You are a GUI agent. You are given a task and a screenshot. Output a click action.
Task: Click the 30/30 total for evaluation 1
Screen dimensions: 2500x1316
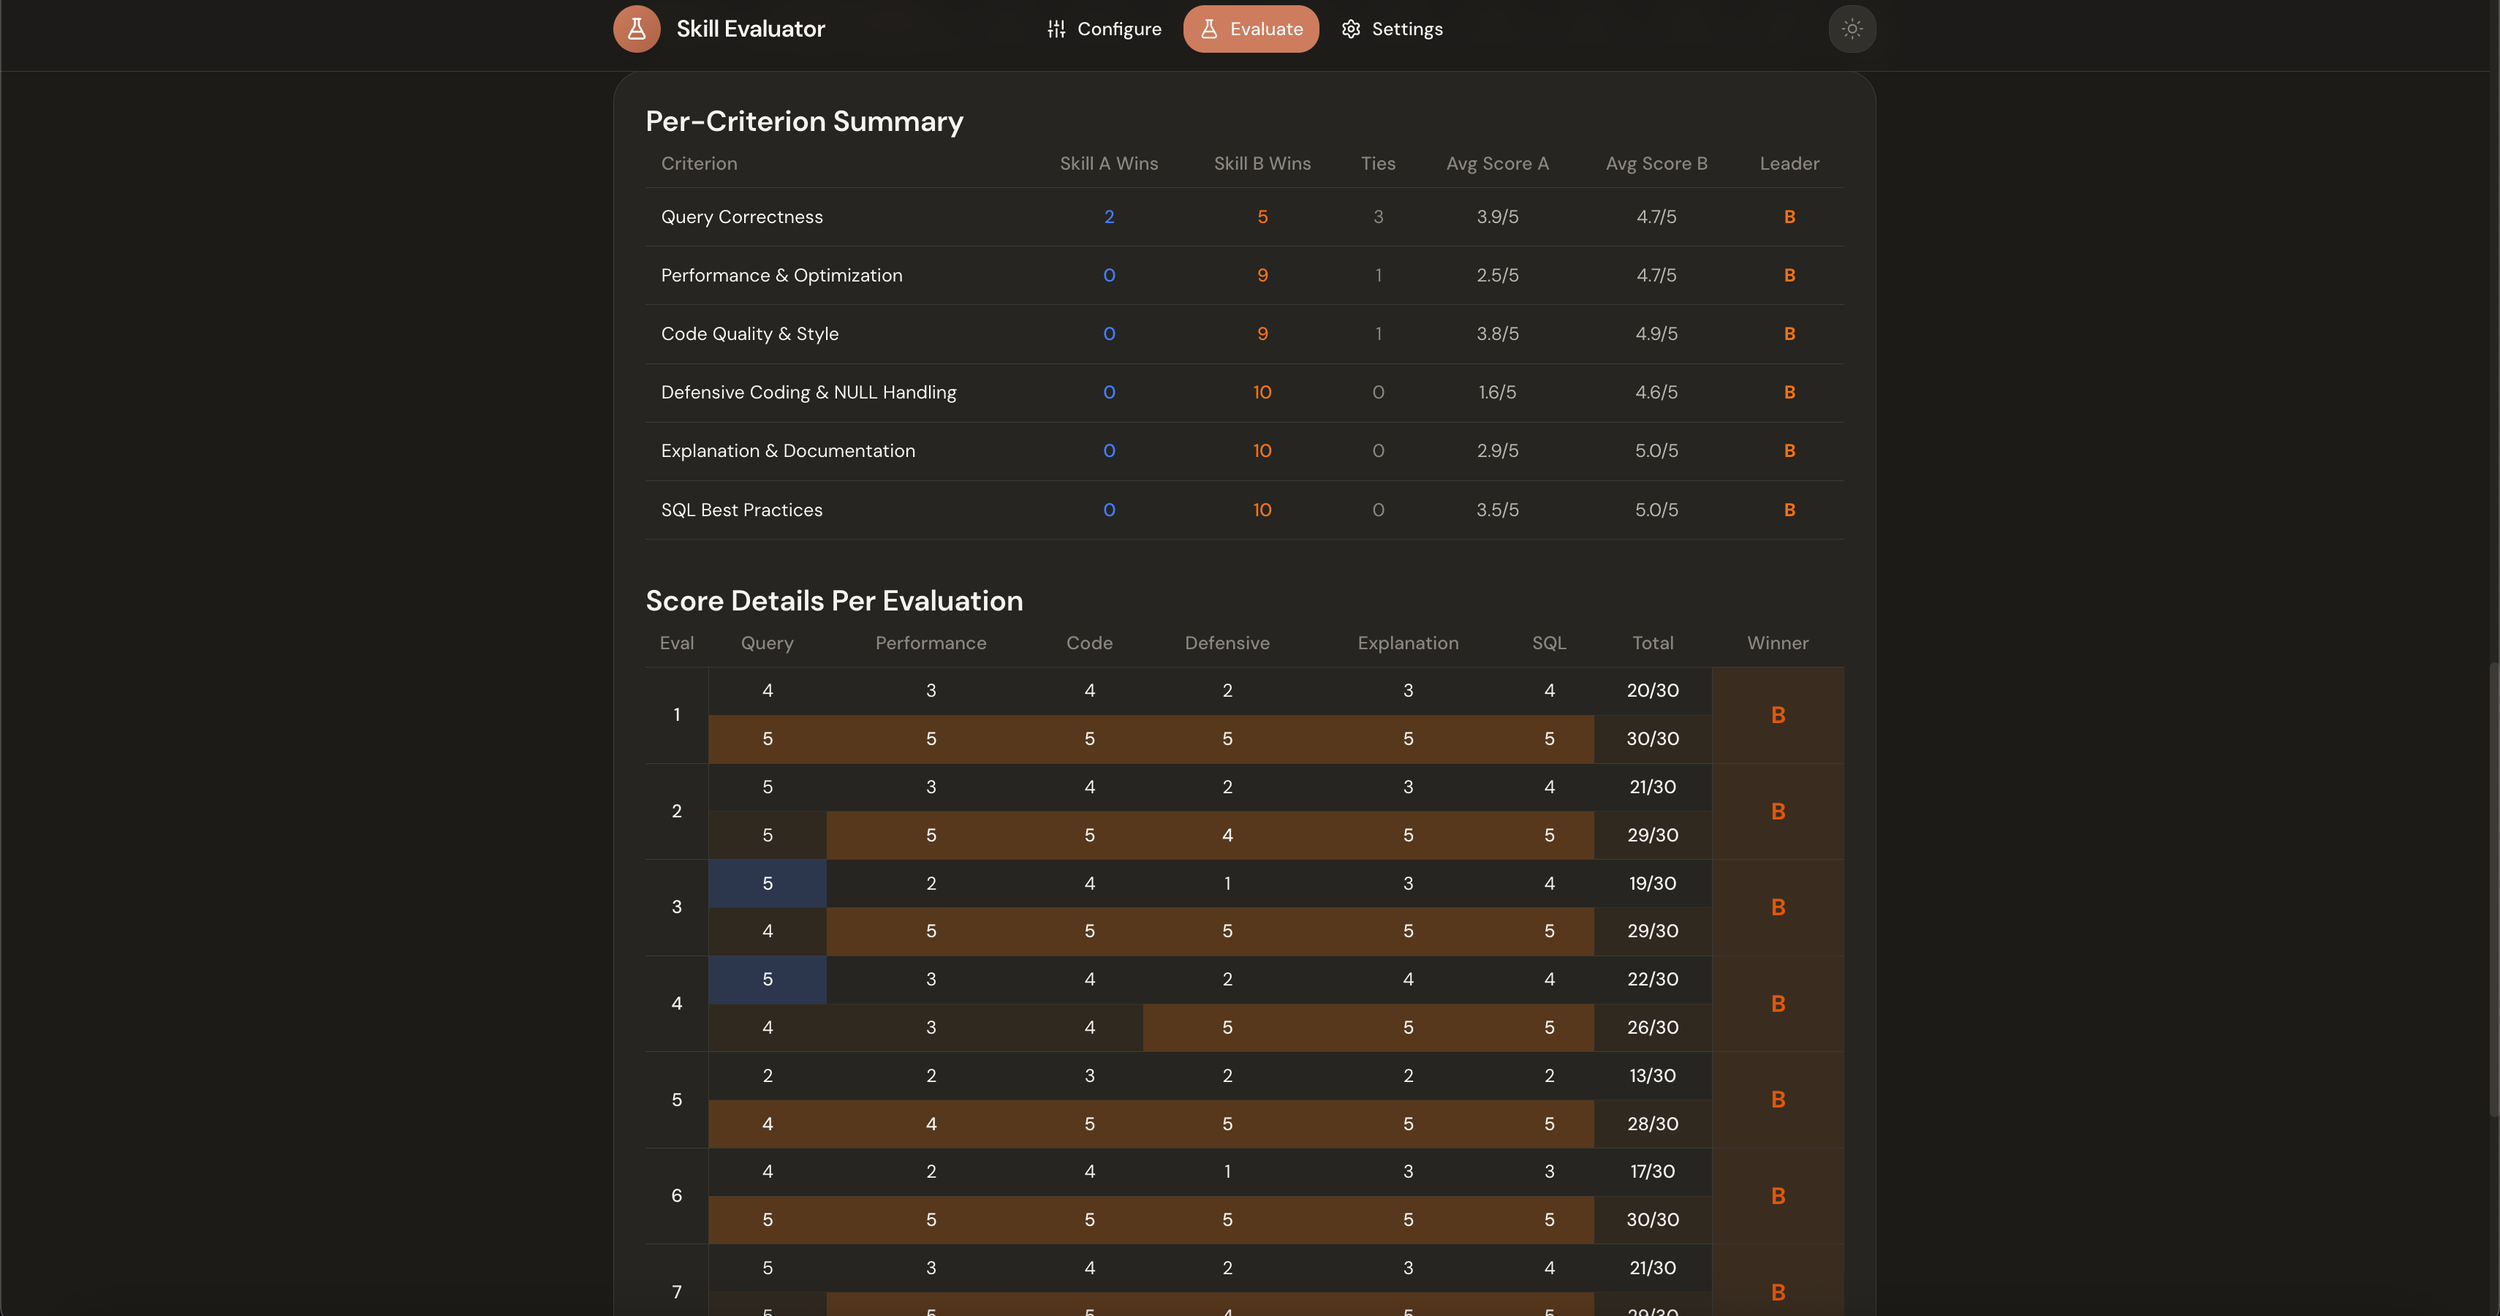pos(1652,739)
